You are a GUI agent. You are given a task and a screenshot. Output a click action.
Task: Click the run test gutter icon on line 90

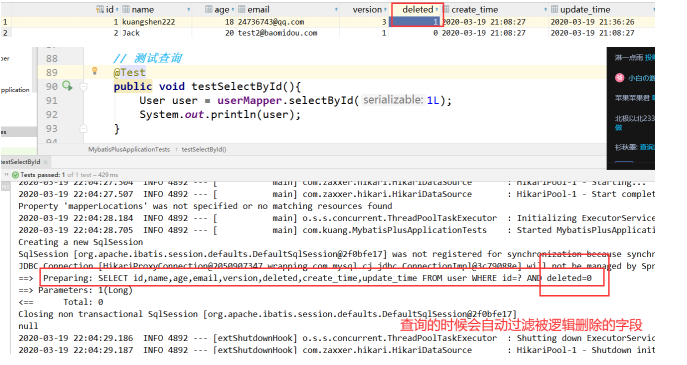pyautogui.click(x=67, y=85)
